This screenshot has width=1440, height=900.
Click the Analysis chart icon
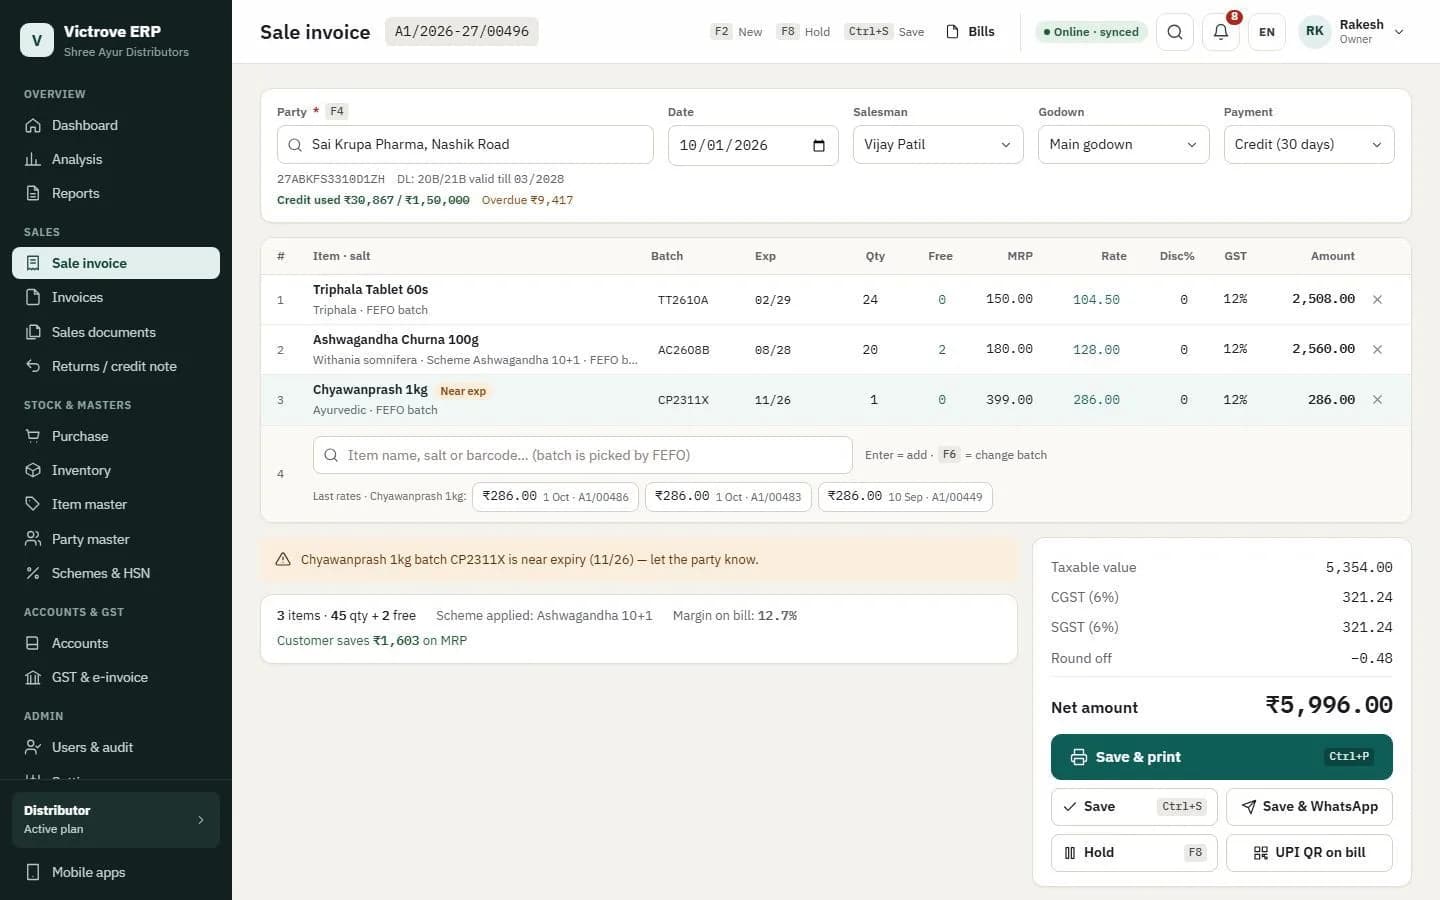point(33,159)
